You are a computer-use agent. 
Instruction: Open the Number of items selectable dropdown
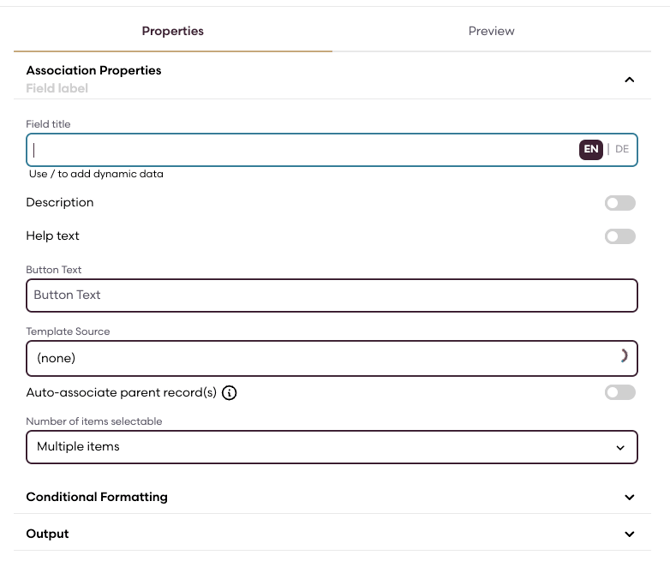[x=330, y=447]
